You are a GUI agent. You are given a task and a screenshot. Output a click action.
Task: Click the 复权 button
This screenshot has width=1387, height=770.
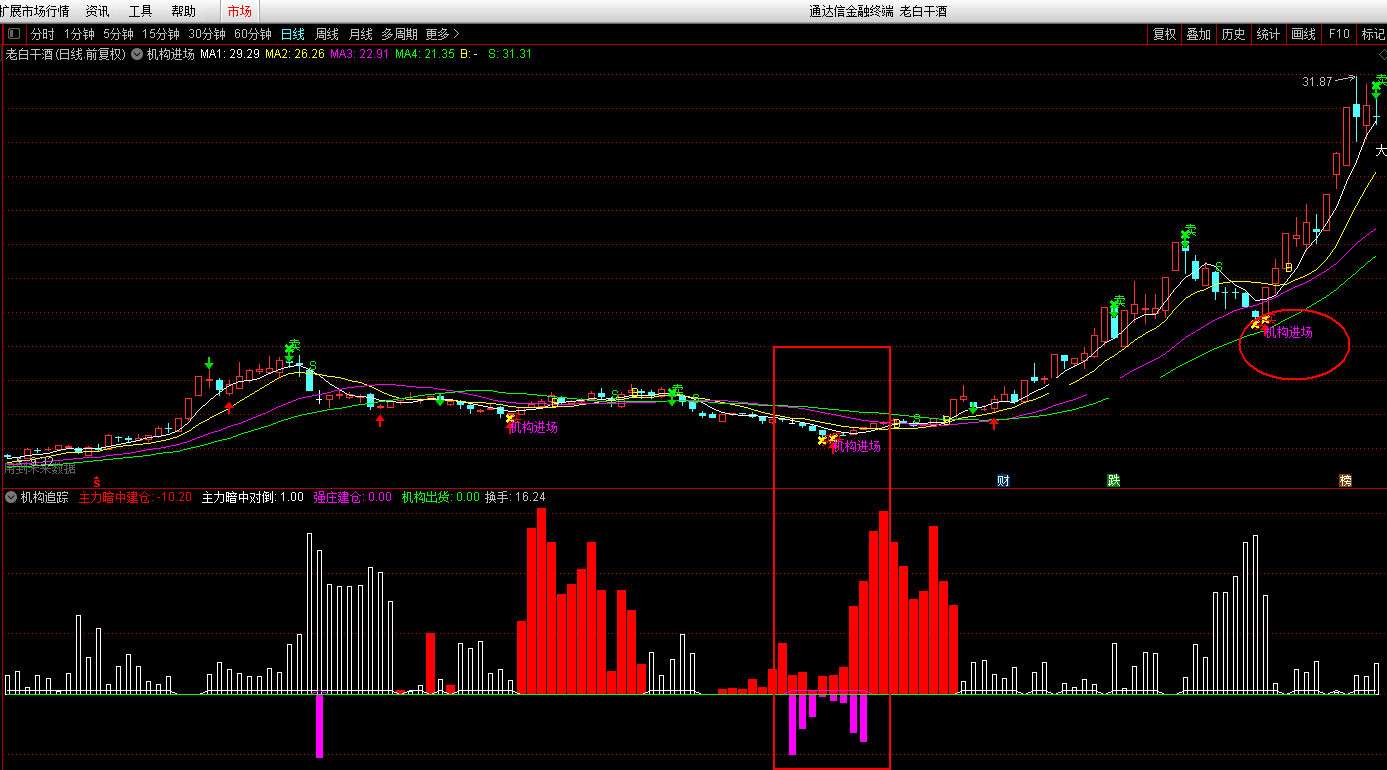point(1164,34)
